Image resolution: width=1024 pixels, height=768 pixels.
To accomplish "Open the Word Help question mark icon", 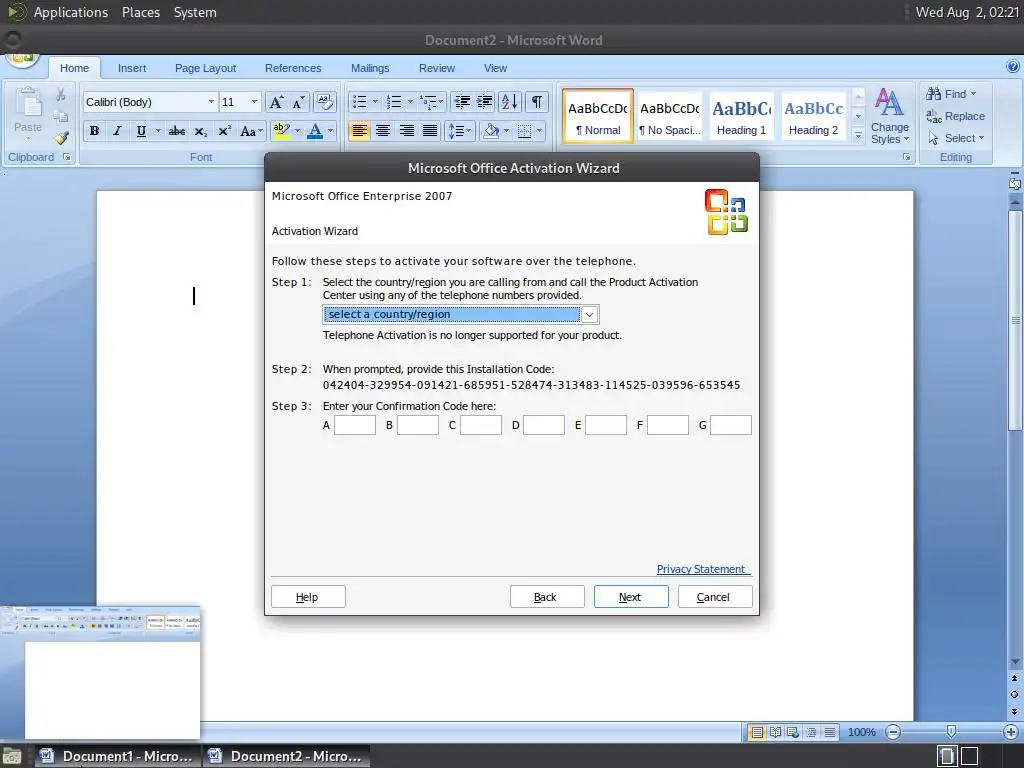I will (1013, 66).
